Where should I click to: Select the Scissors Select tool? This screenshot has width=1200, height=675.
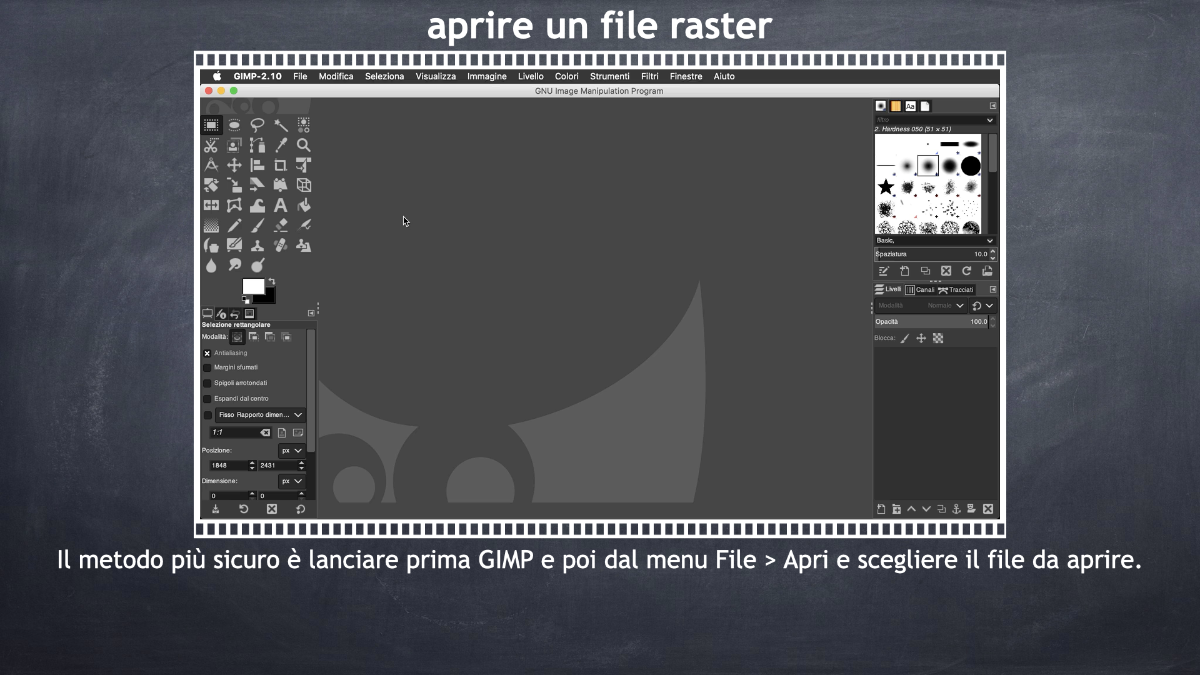tap(211, 145)
